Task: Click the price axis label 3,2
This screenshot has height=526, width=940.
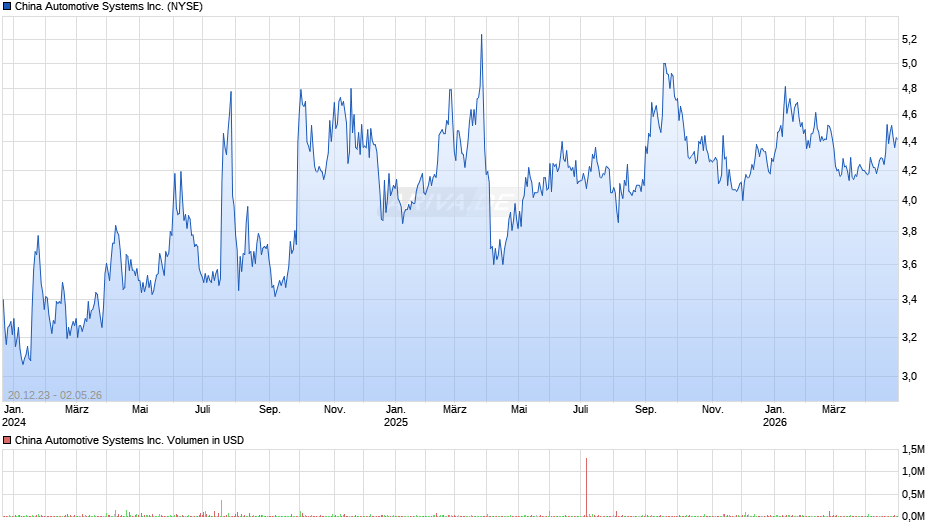Action: 909,337
